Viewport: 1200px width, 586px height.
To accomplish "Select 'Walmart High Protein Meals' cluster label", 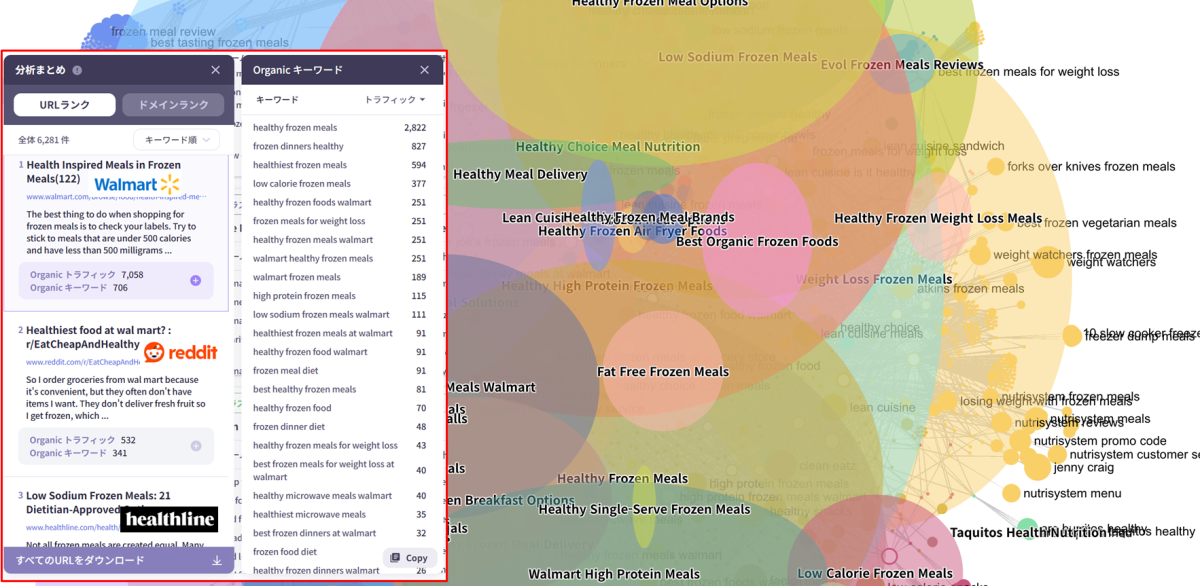I will point(614,574).
